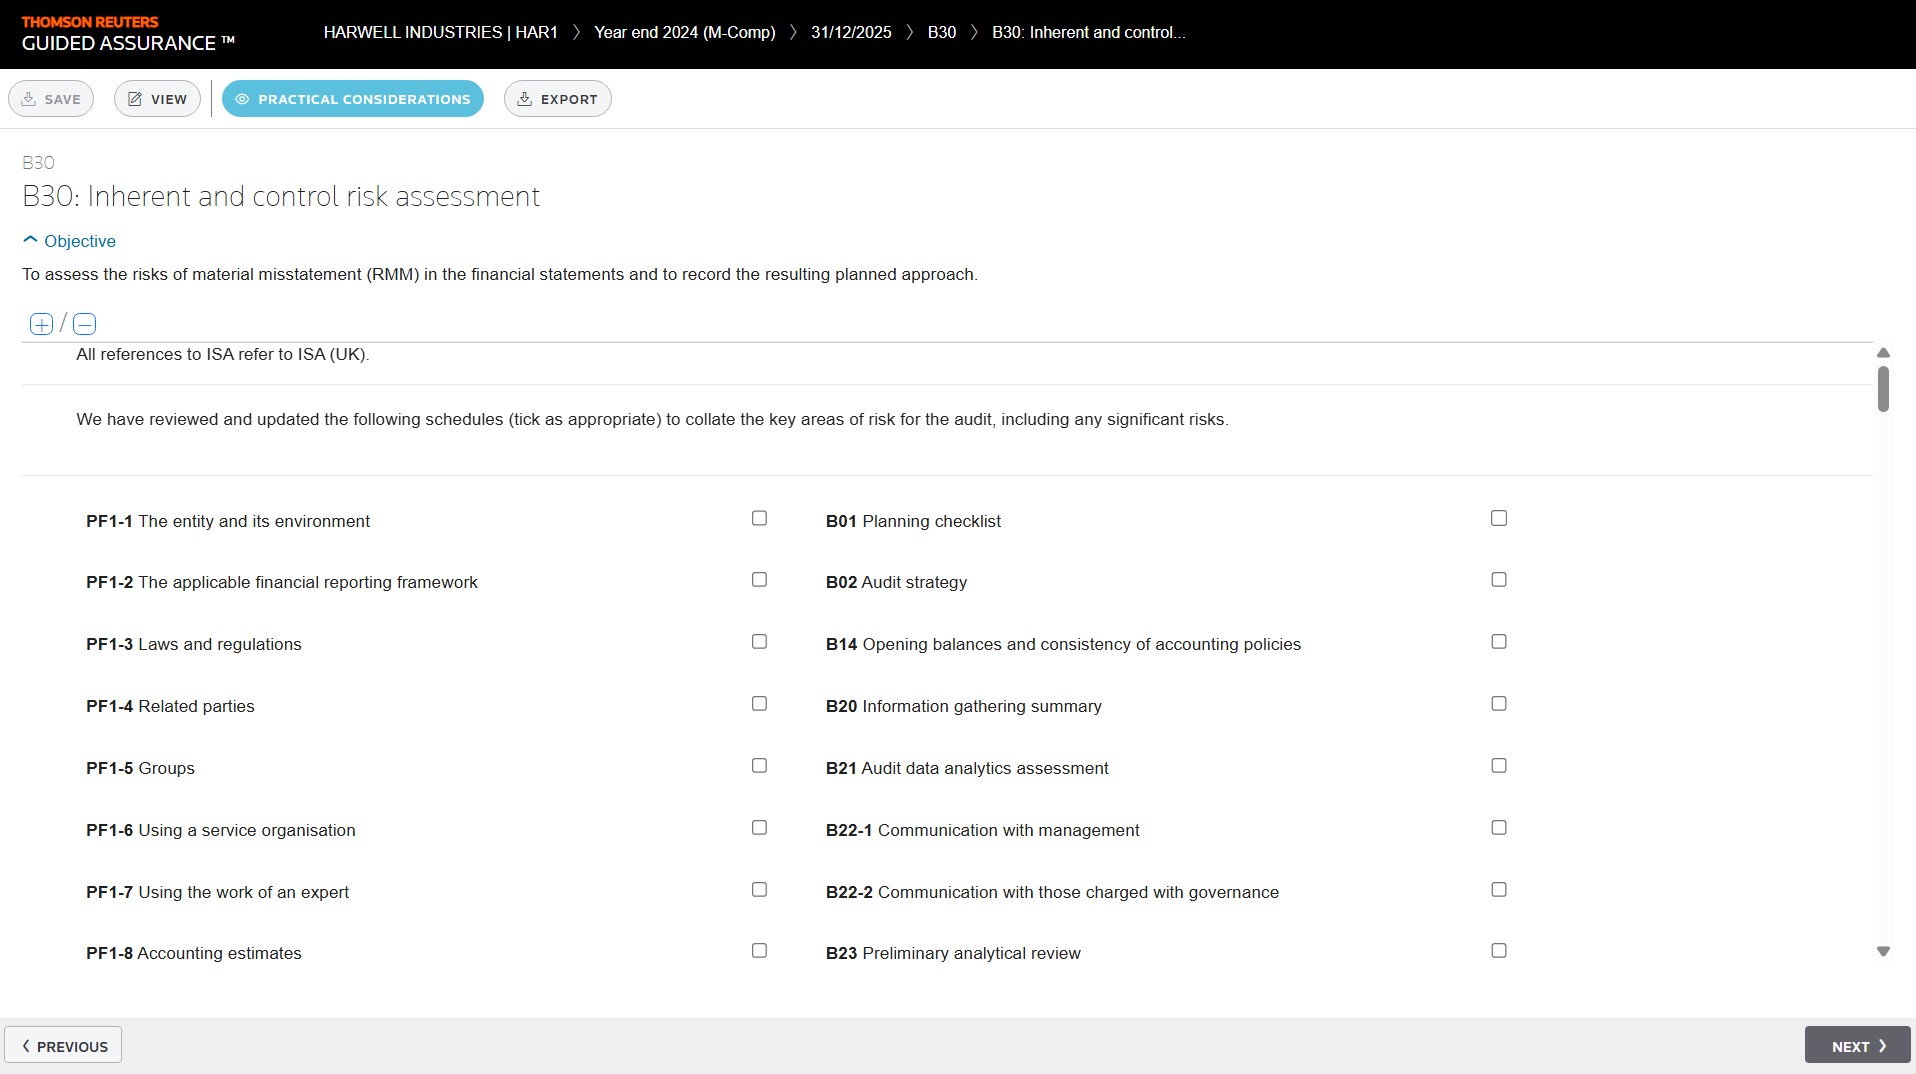Collapse all sections with minus icon

pos(85,324)
